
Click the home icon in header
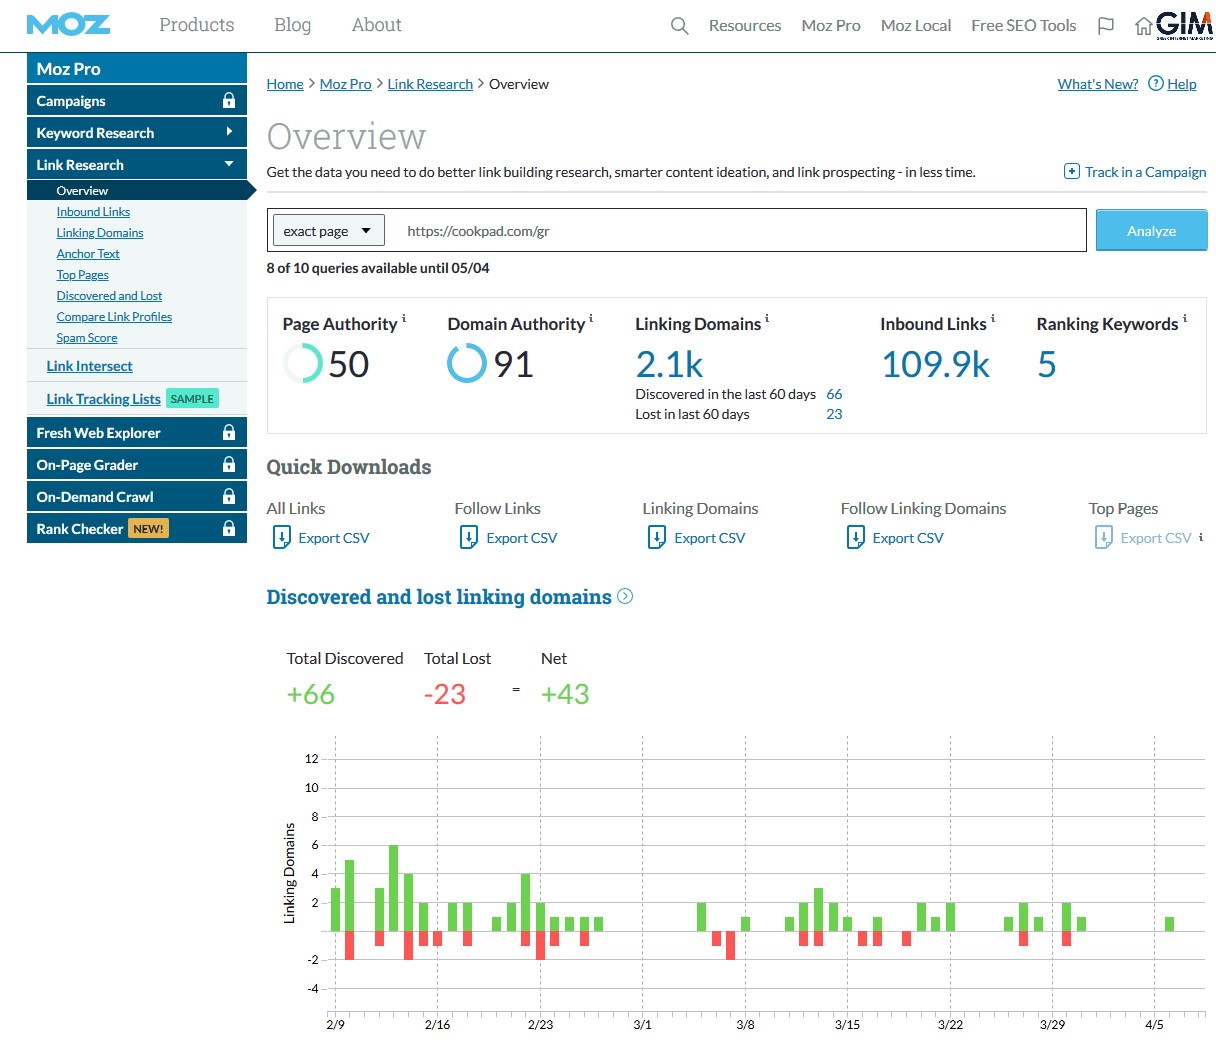(x=1143, y=26)
